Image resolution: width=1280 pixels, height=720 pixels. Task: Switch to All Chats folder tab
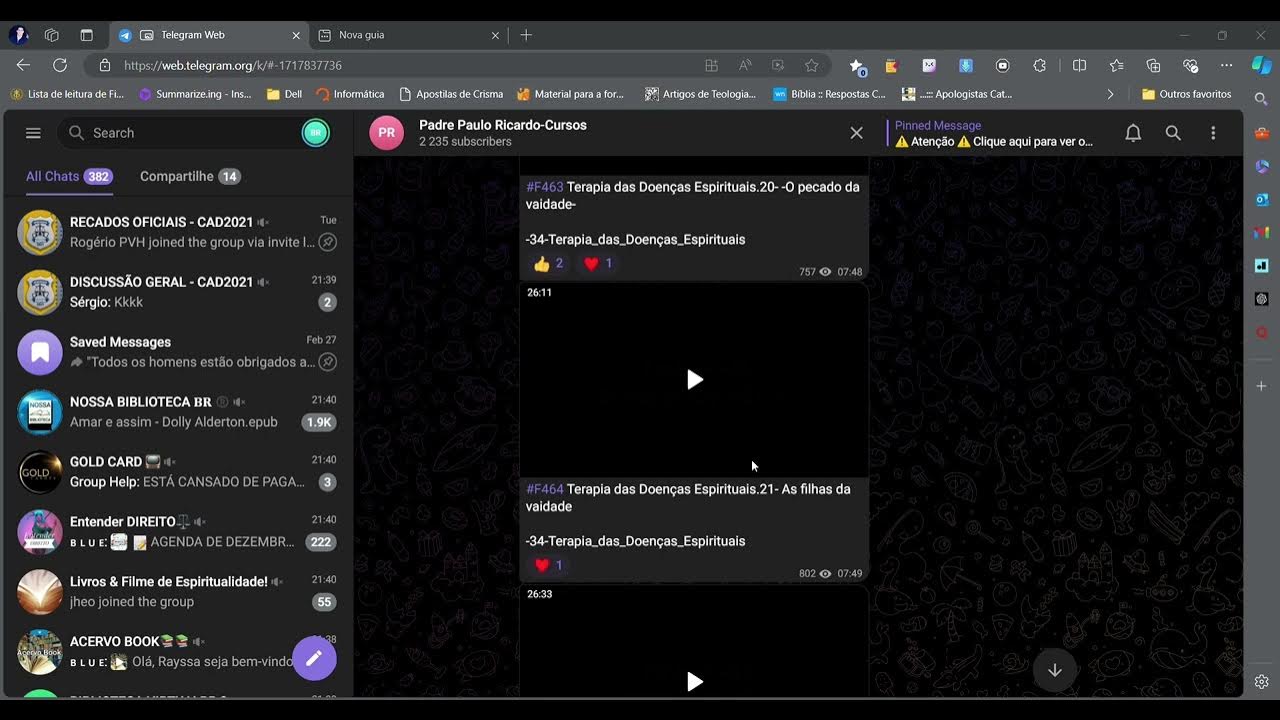click(68, 176)
